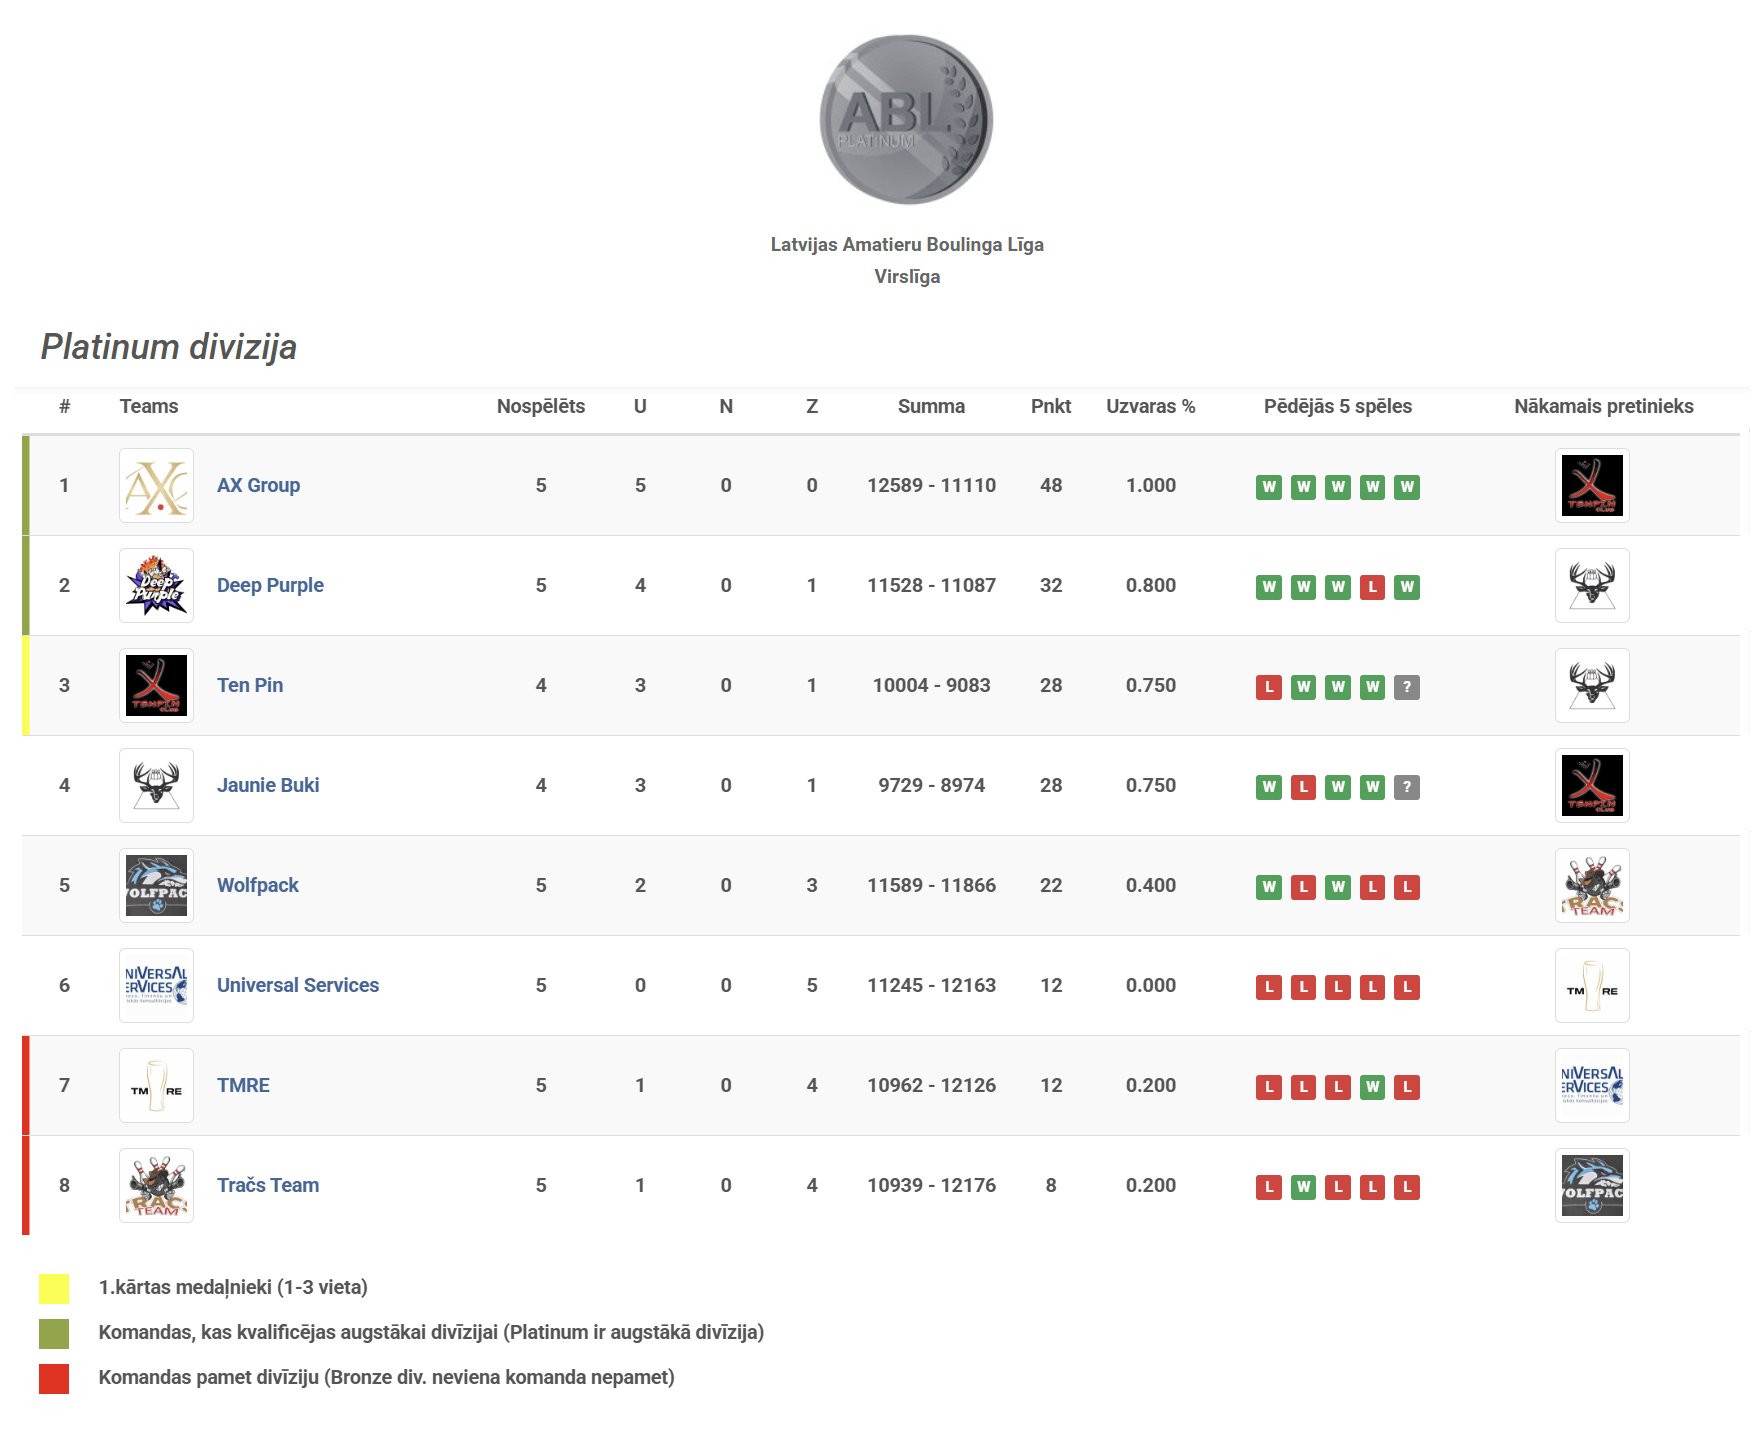Click AX Group score 12589 - 11110

click(931, 485)
